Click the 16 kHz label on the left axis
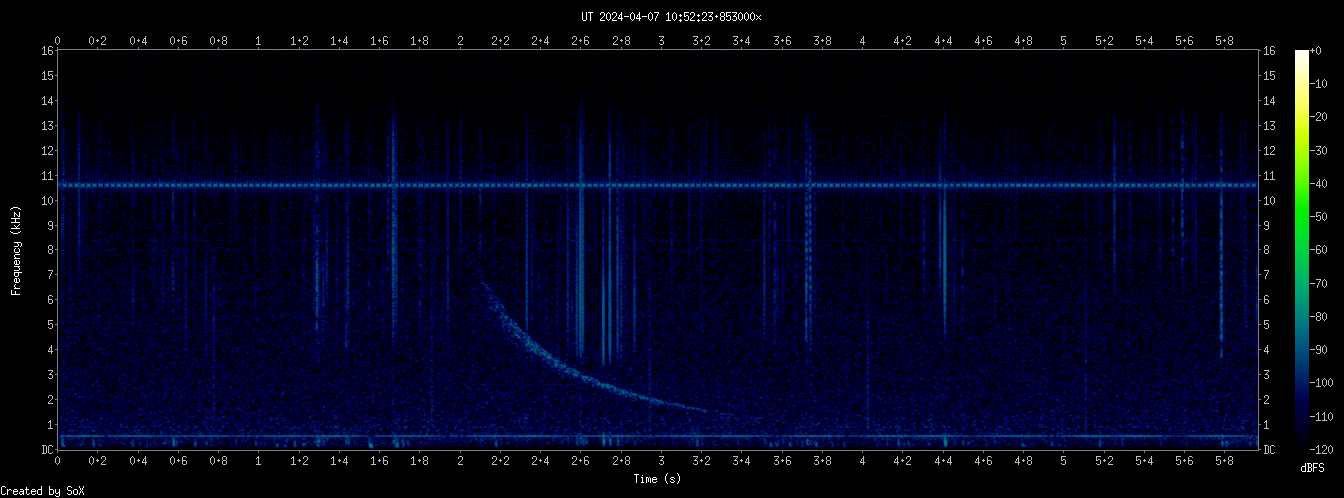 (47, 51)
